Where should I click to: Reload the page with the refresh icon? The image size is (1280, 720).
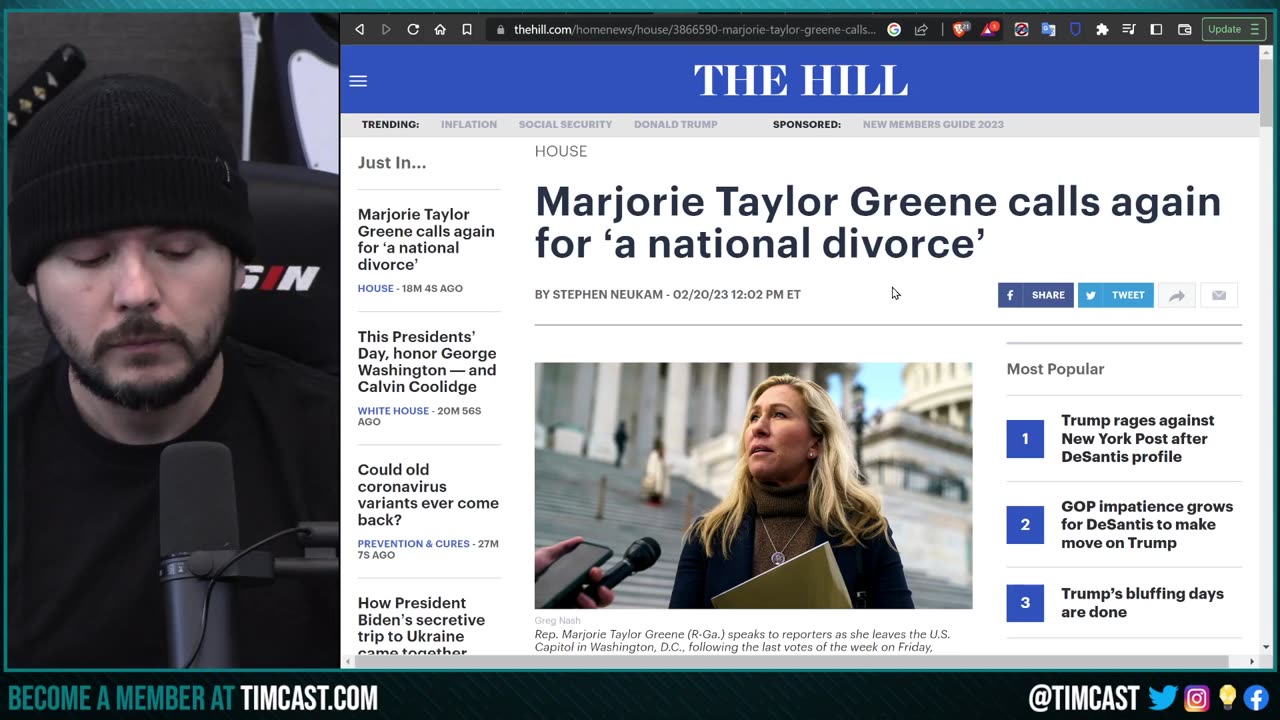413,30
